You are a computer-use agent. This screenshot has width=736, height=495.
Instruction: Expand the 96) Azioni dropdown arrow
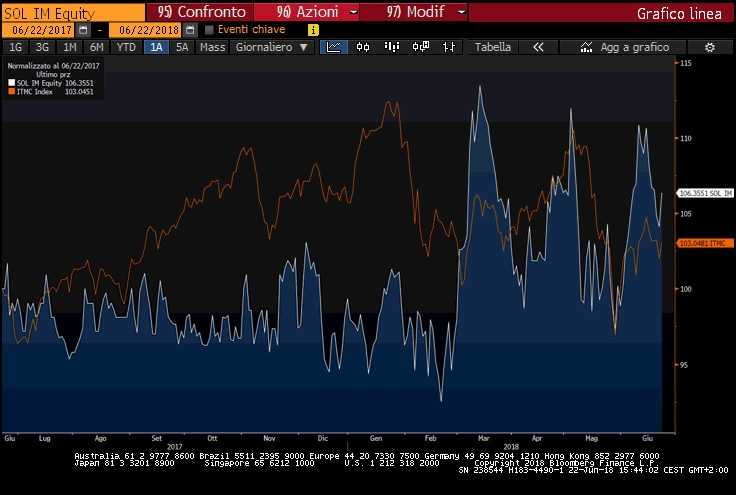coord(353,12)
